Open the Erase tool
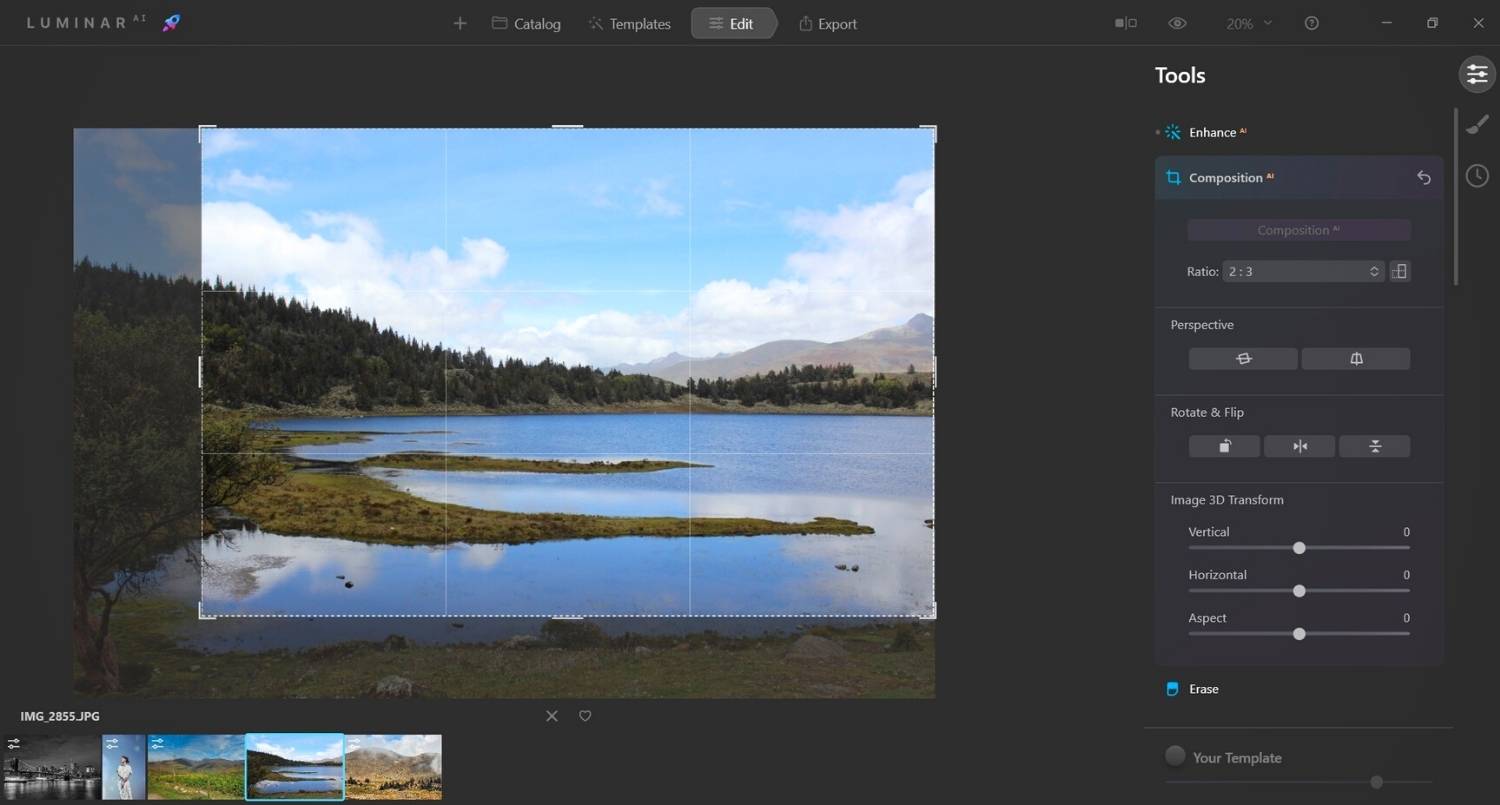This screenshot has width=1500, height=805. tap(1205, 688)
